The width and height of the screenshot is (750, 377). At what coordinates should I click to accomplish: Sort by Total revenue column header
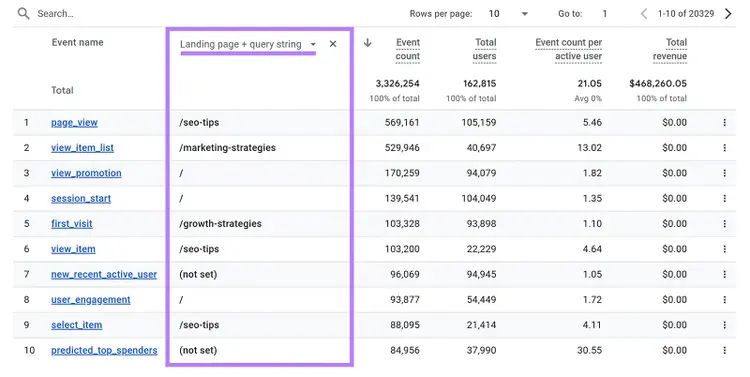pos(670,49)
